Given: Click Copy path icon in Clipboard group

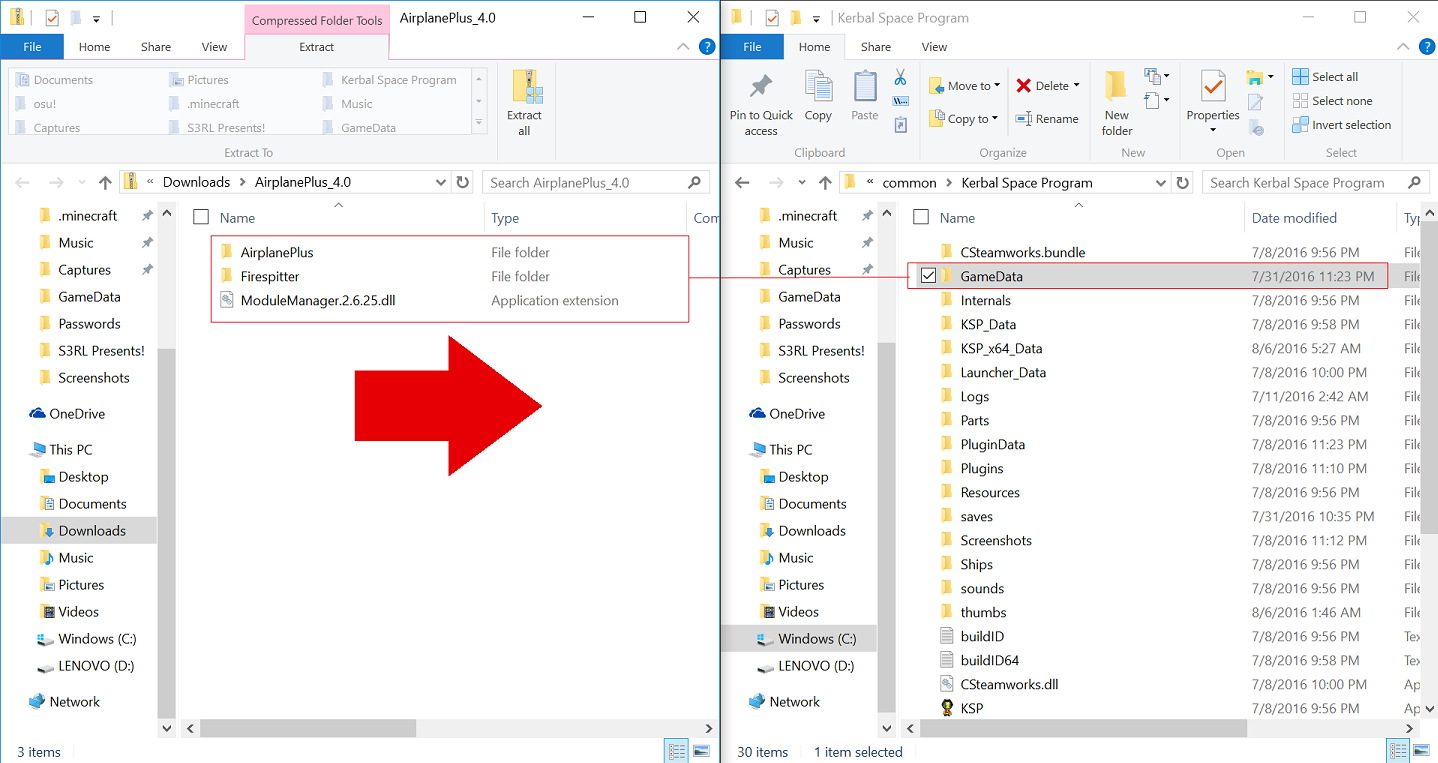Looking at the screenshot, I should click(900, 101).
